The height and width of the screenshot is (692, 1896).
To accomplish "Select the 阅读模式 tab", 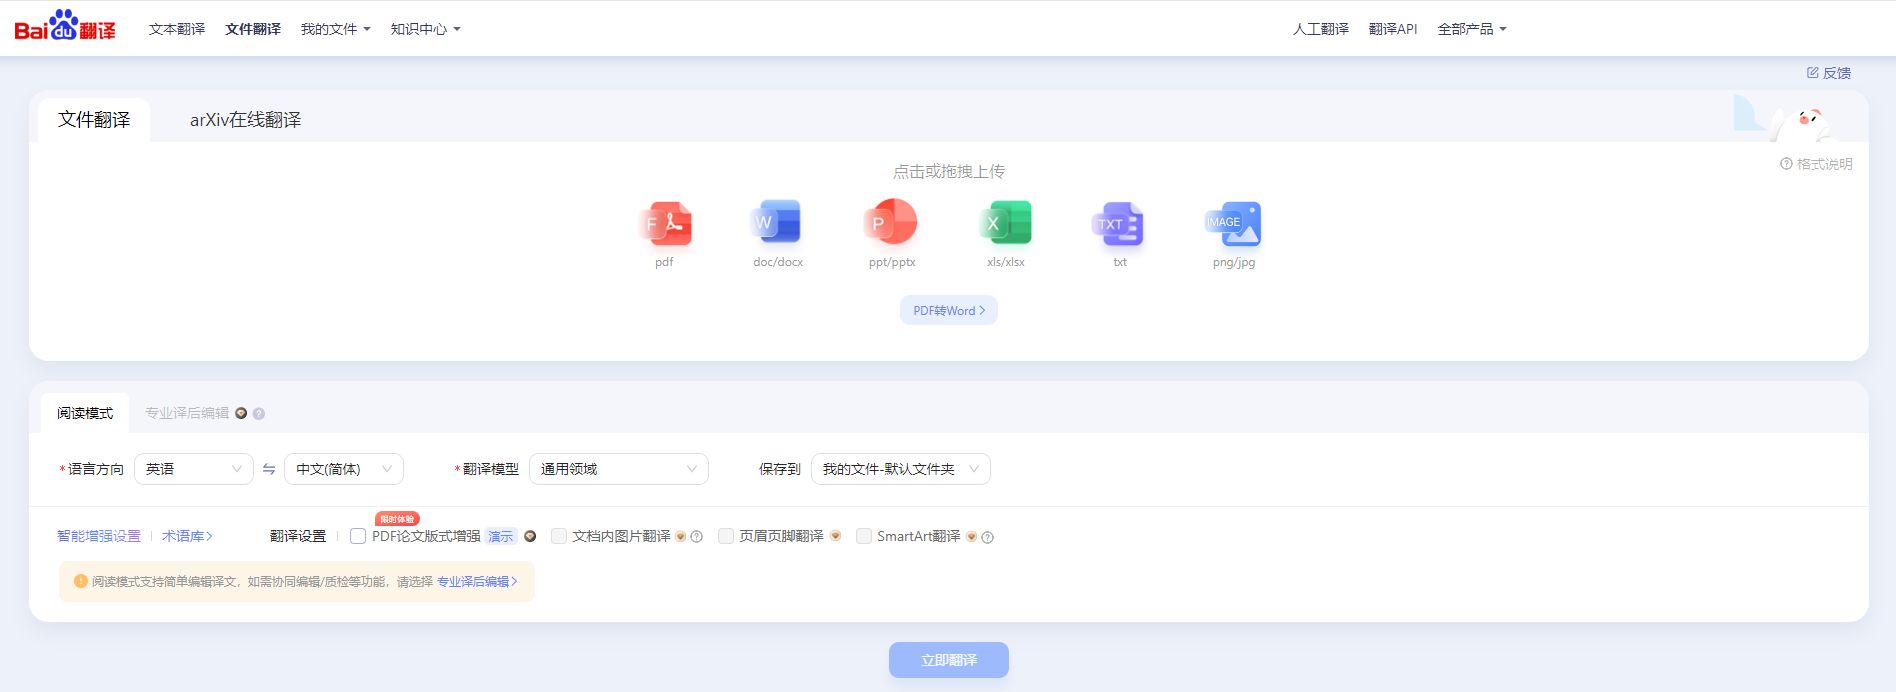I will 85,413.
